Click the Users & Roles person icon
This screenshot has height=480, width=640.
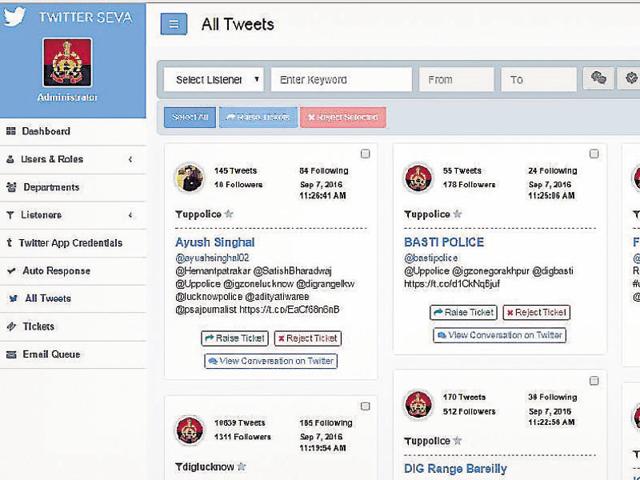(11, 159)
